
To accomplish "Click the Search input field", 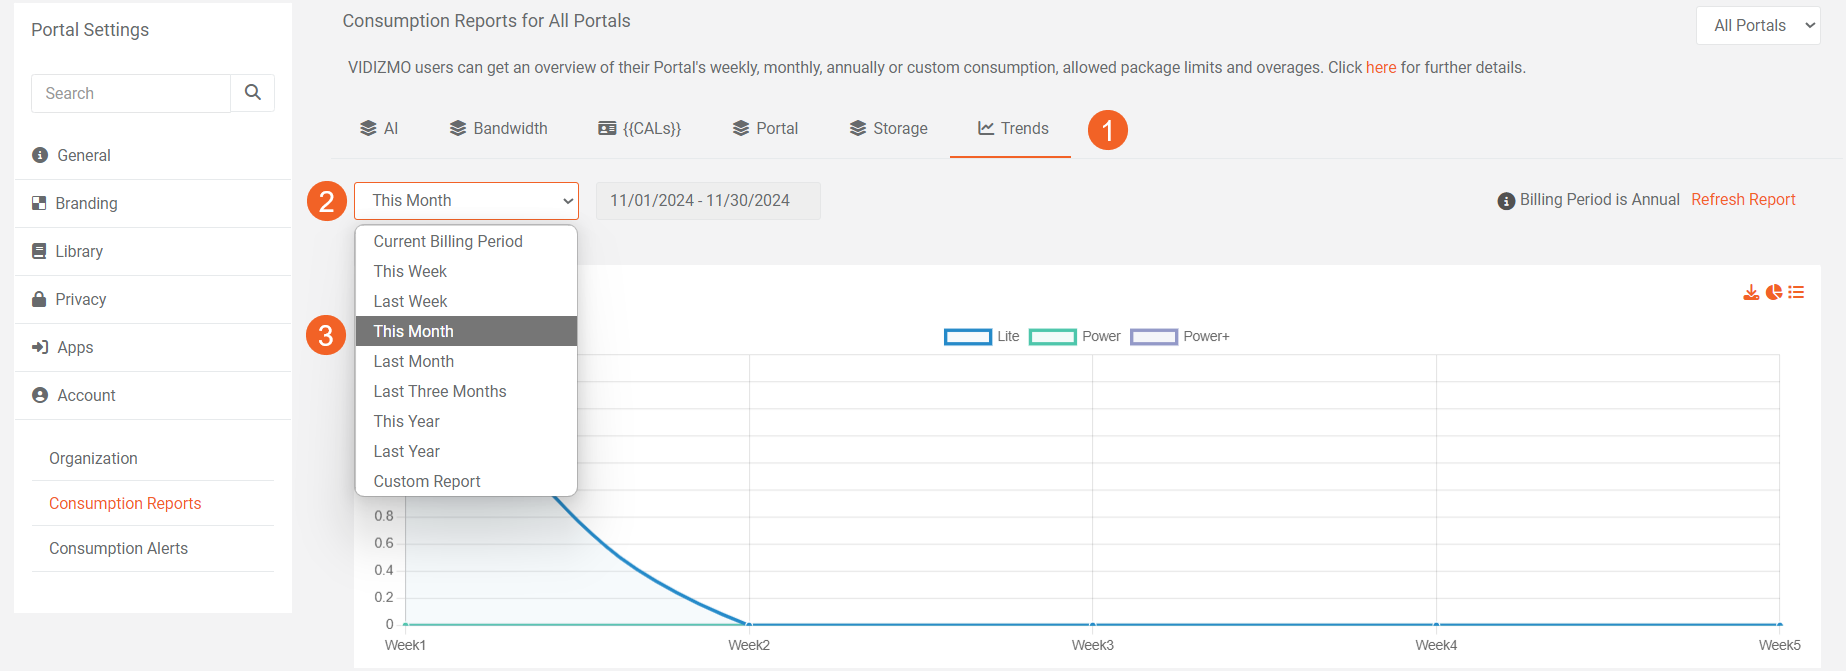I will 131,93.
